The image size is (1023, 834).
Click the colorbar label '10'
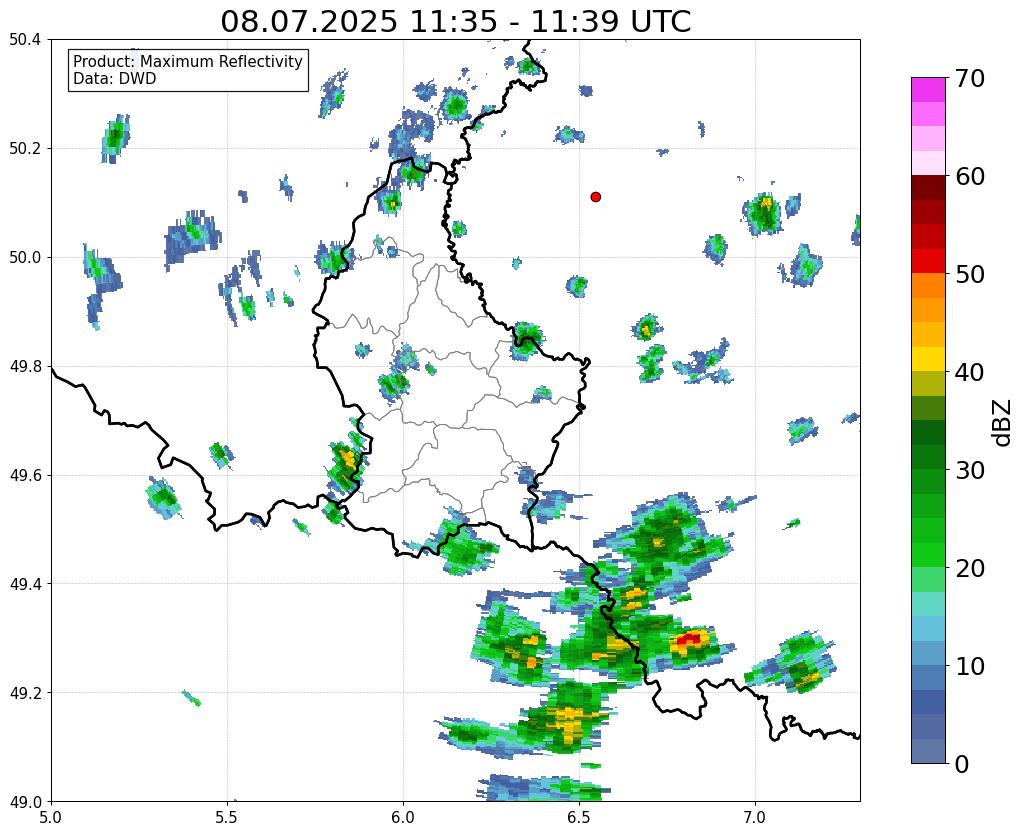[968, 665]
